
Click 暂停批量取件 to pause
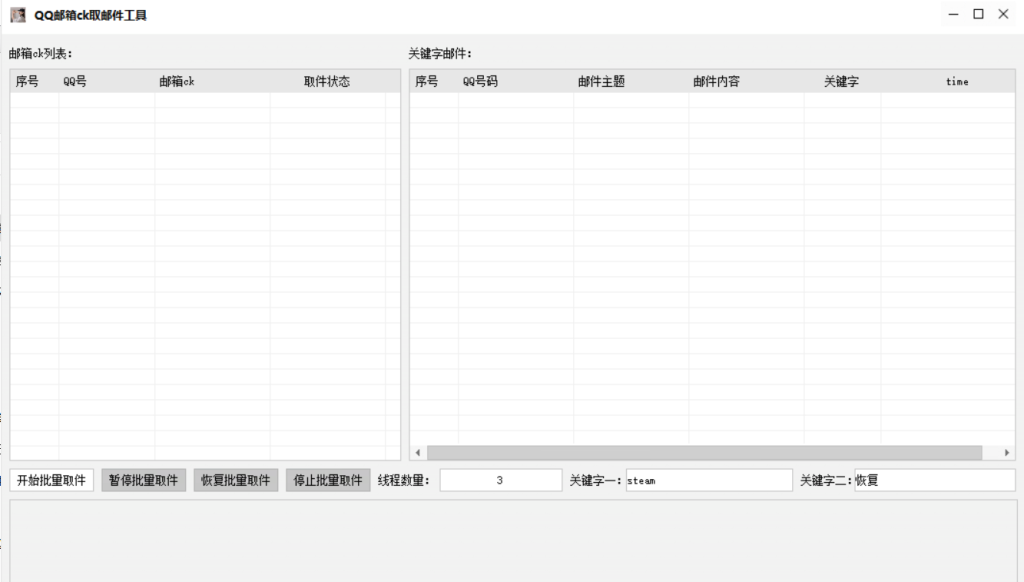click(x=144, y=480)
